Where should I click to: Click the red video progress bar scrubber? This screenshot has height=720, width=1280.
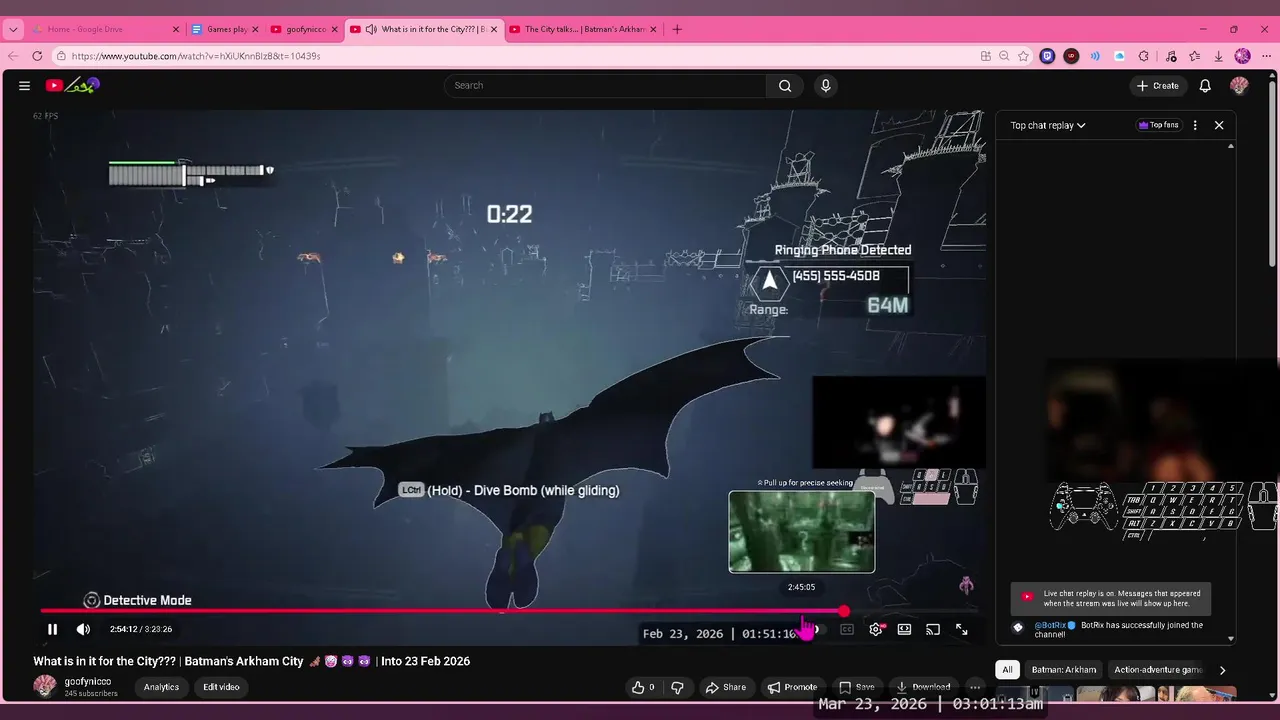844,611
